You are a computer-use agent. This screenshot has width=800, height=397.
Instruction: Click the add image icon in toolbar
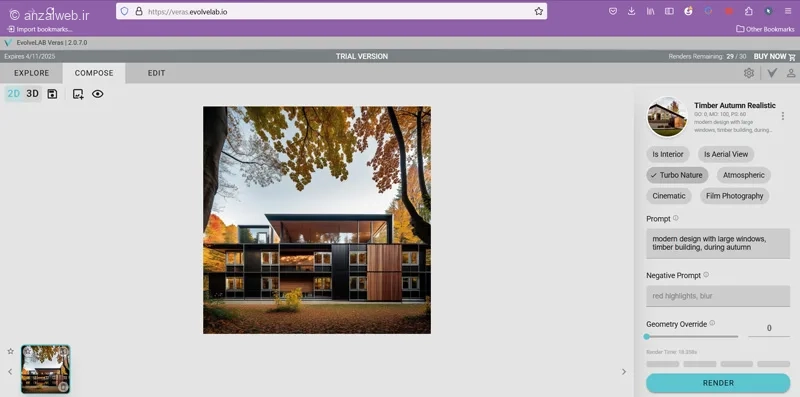point(78,94)
